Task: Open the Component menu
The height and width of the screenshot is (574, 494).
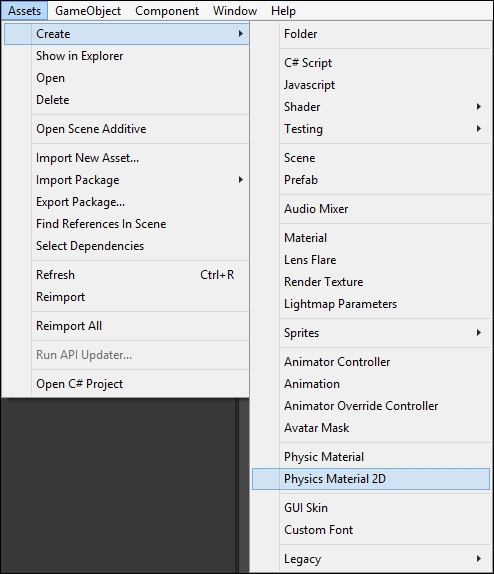Action: coord(167,11)
